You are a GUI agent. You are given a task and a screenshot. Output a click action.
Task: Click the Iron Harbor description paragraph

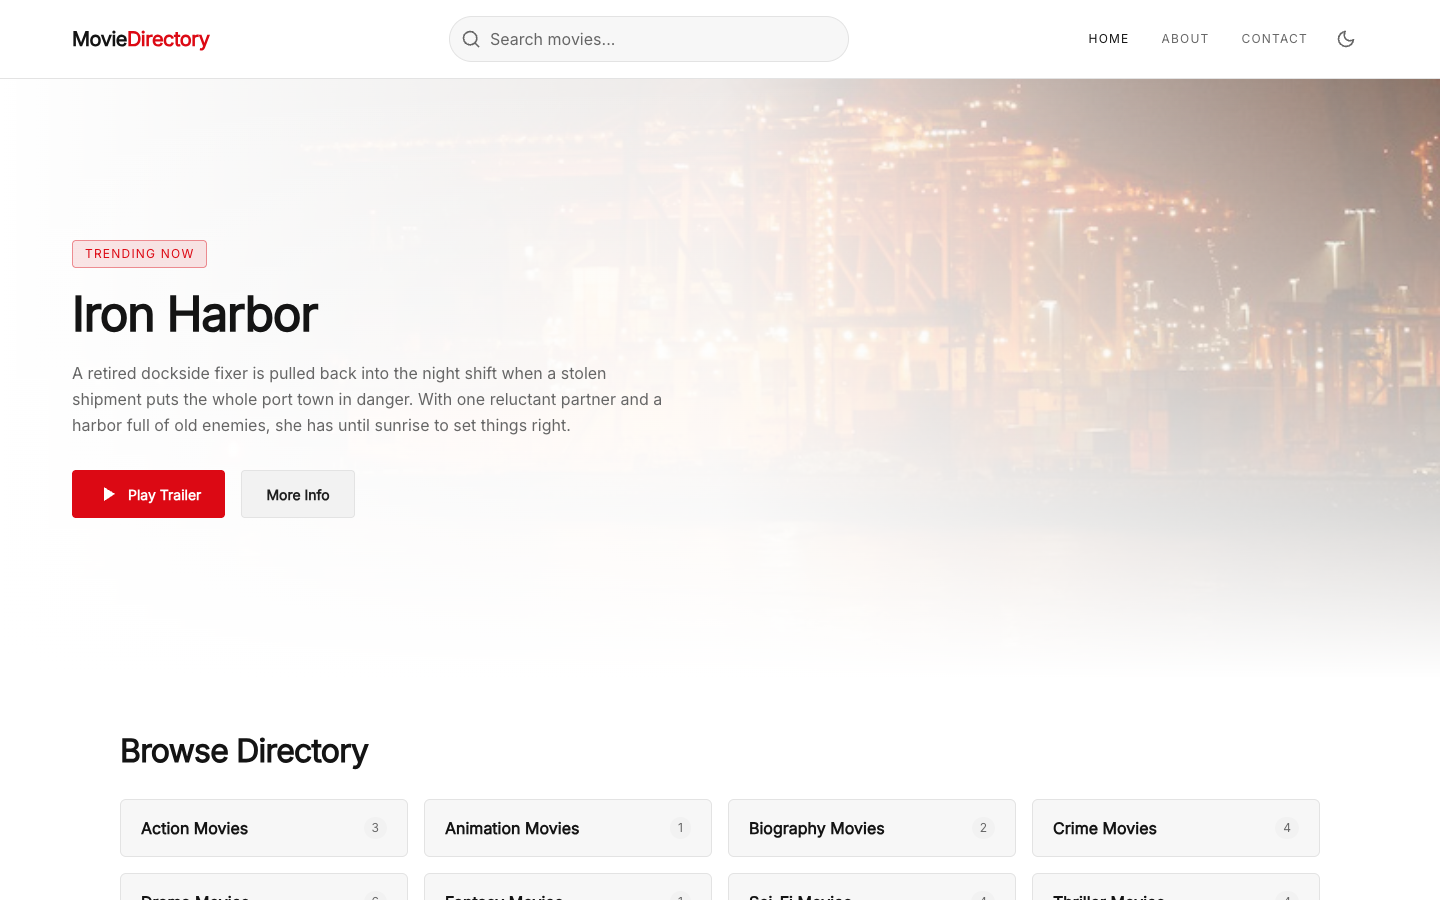coord(367,399)
